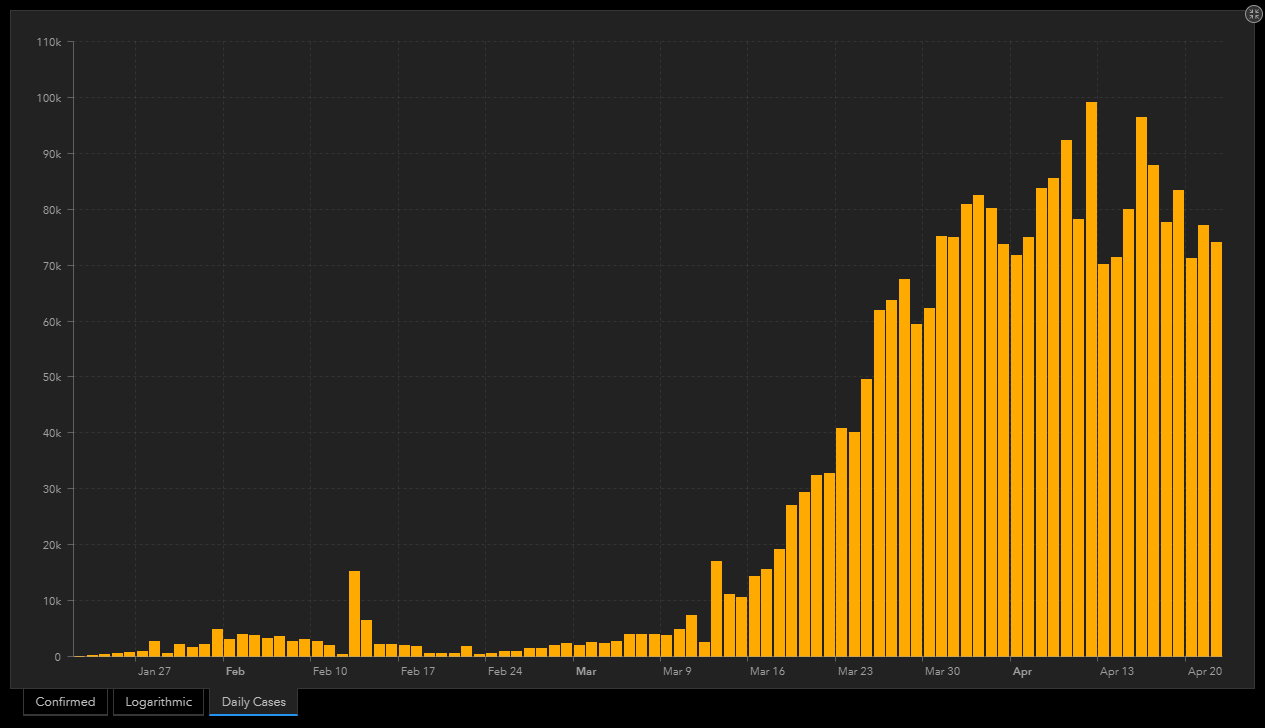This screenshot has width=1265, height=728.
Task: Click the bold Mar month label
Action: coord(586,672)
